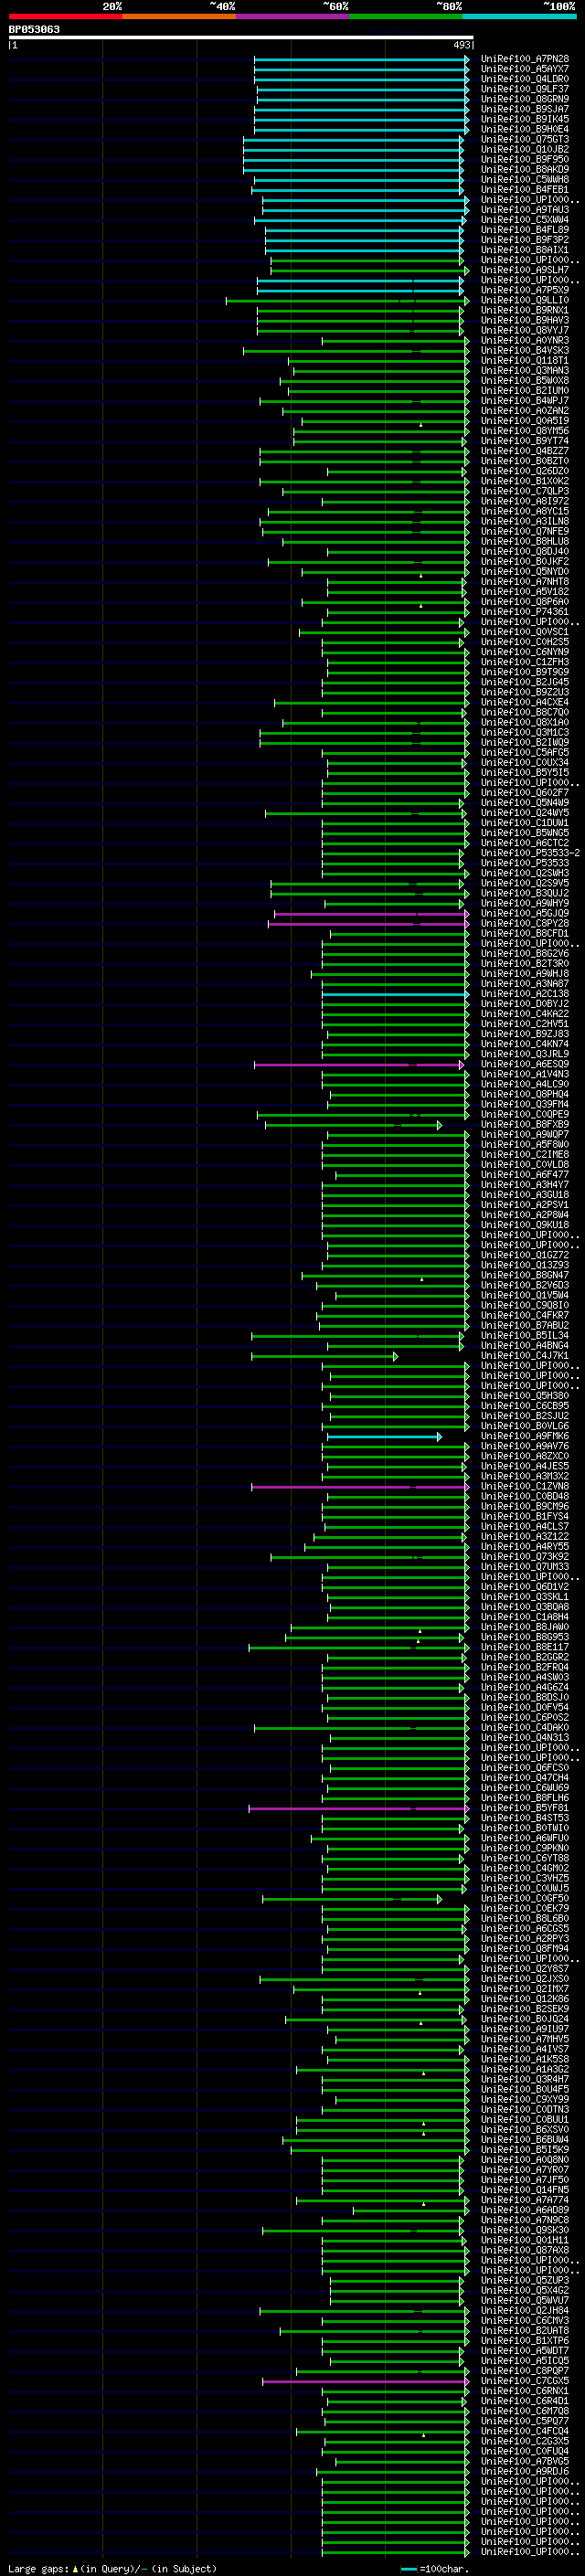Click label UniRef100_Q5H380
Image resolution: width=585 pixels, height=2576 pixels.
pos(524,1396)
